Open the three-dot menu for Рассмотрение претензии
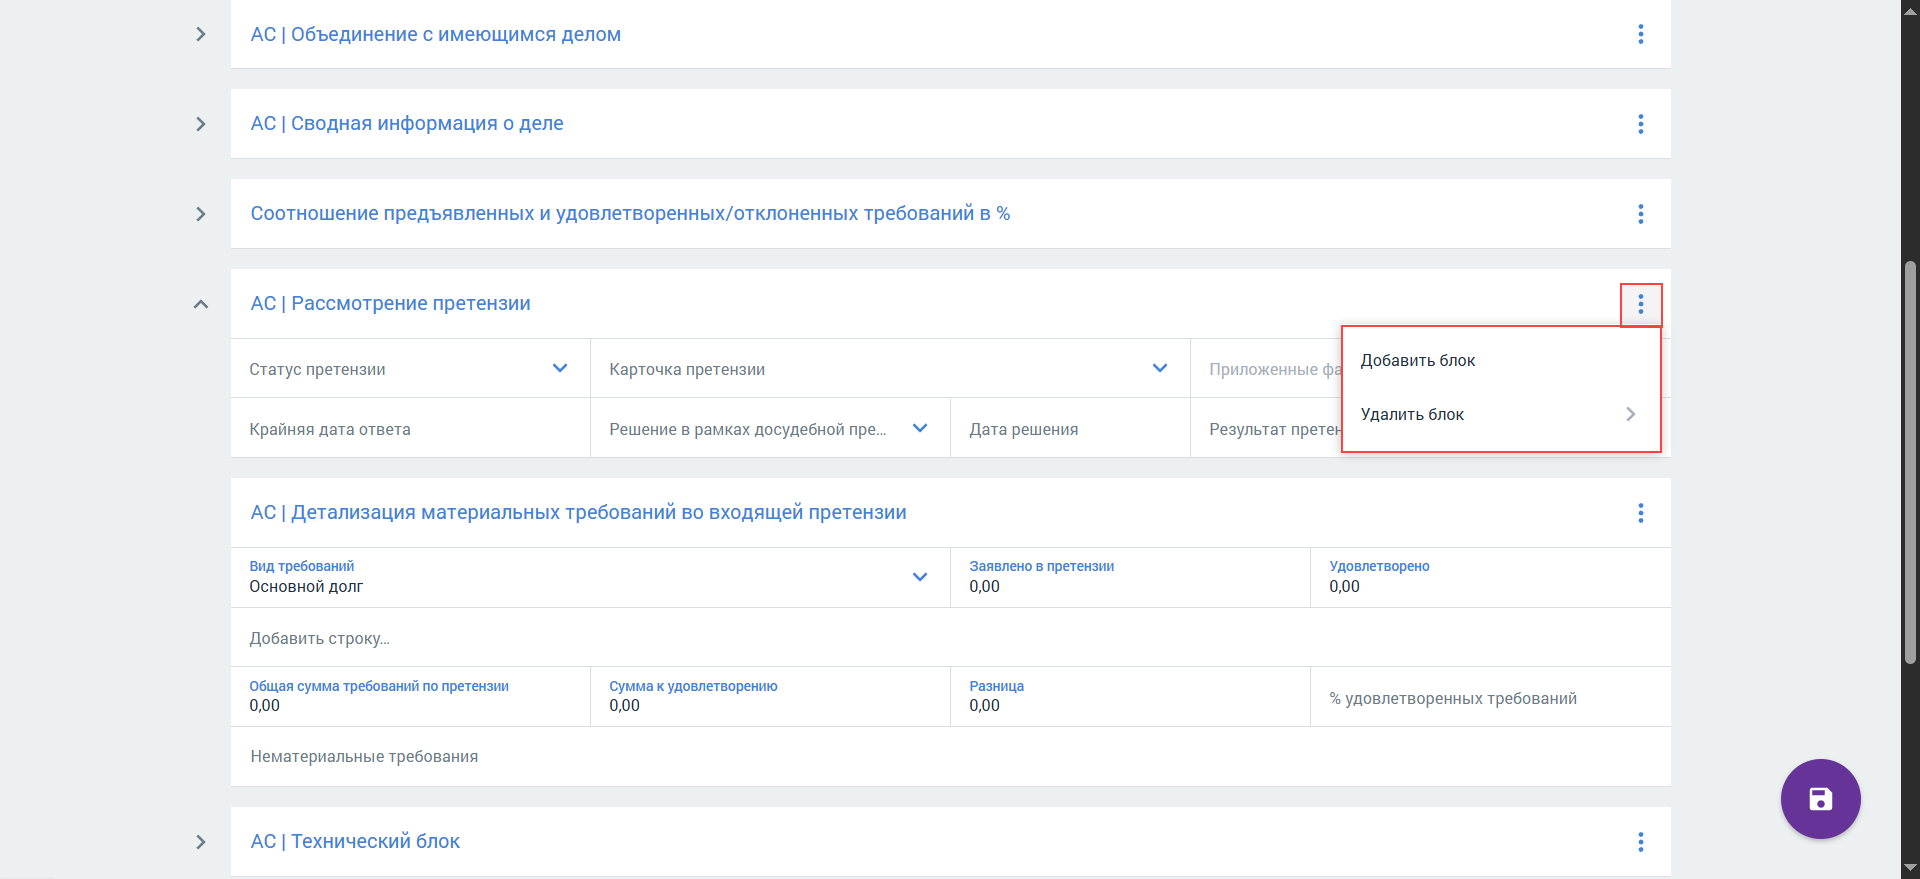The width and height of the screenshot is (1920, 879). coord(1640,304)
